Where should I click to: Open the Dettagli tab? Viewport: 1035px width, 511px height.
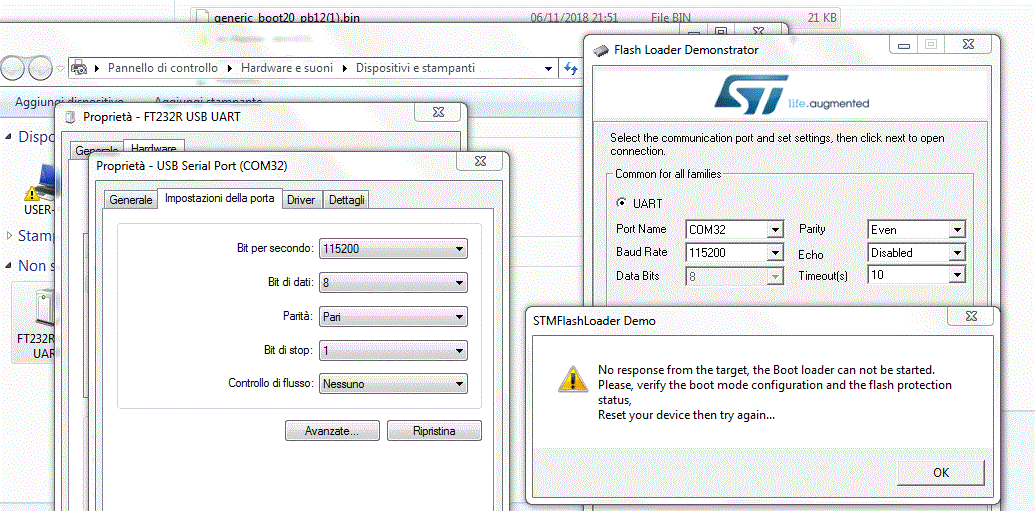click(x=347, y=200)
